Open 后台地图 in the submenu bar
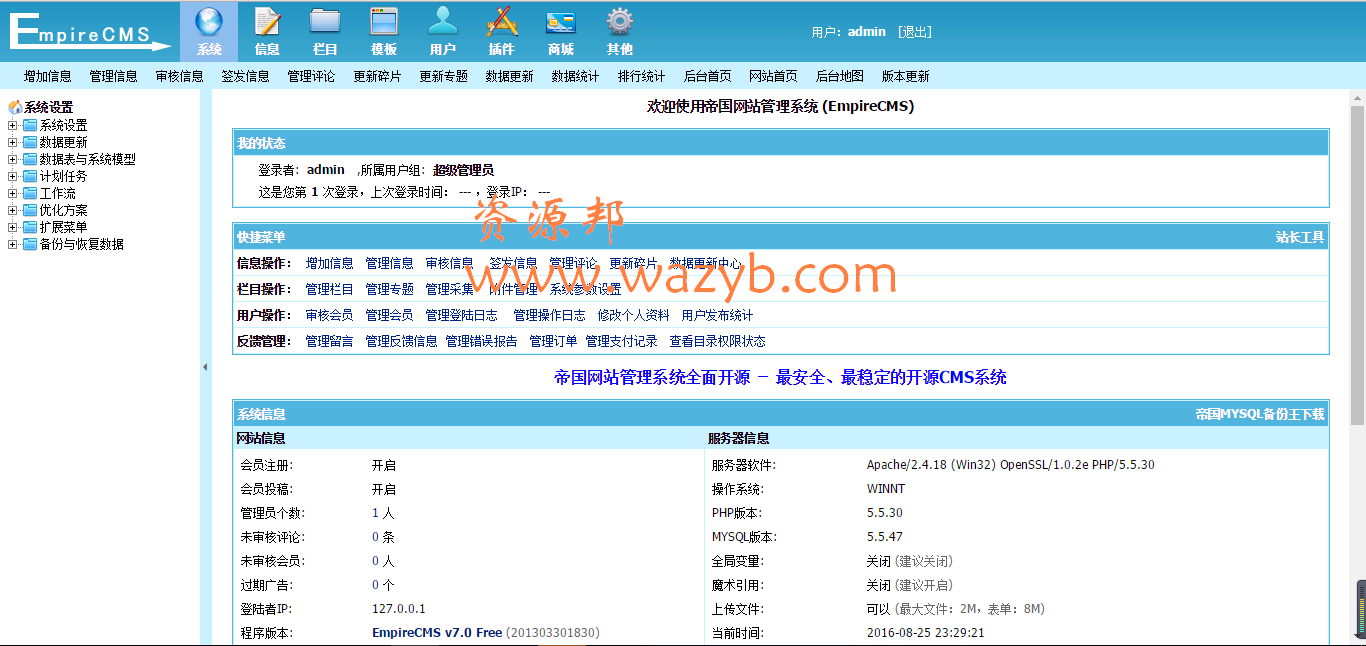Screen dimensions: 1366x646 tap(840, 76)
